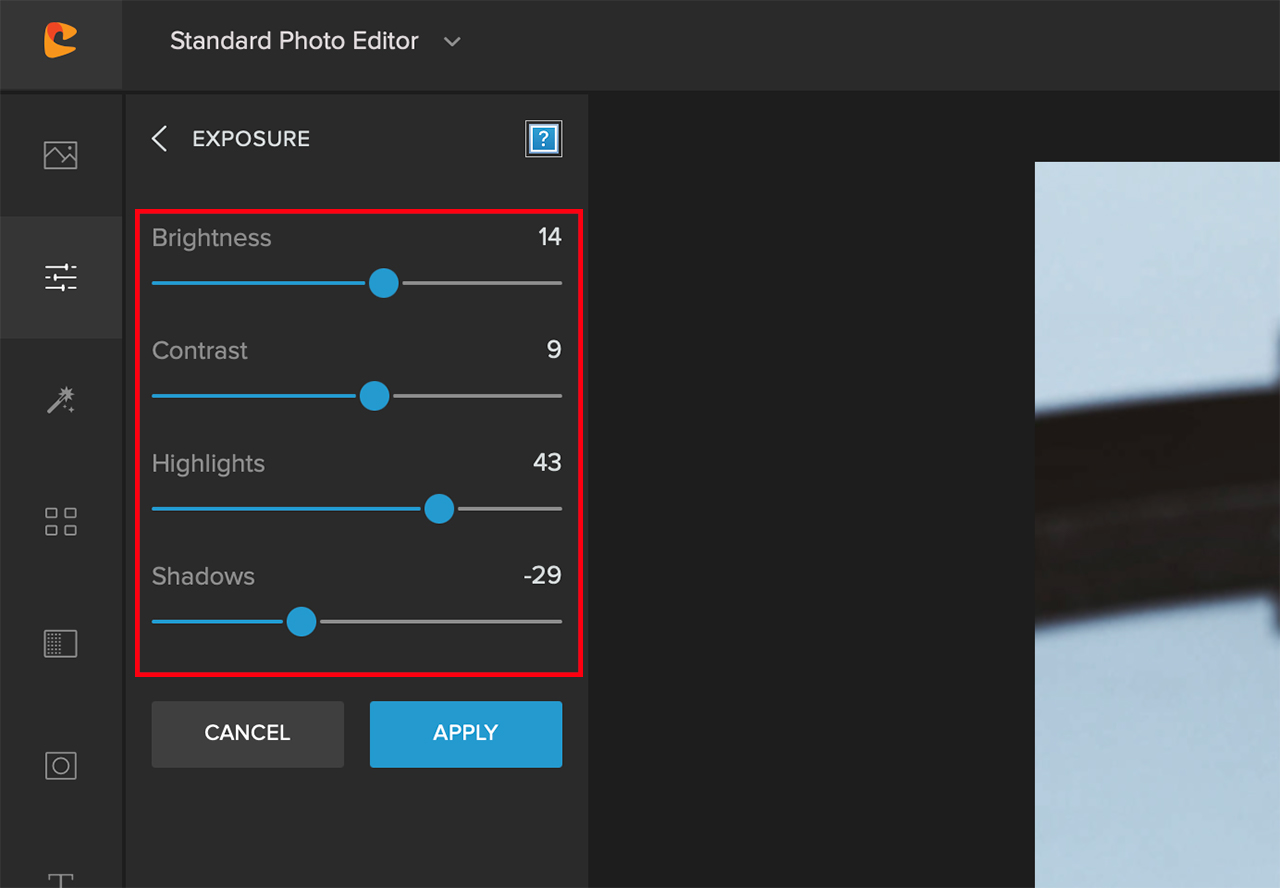
Task: Select the Text tool icon
Action: [x=61, y=879]
